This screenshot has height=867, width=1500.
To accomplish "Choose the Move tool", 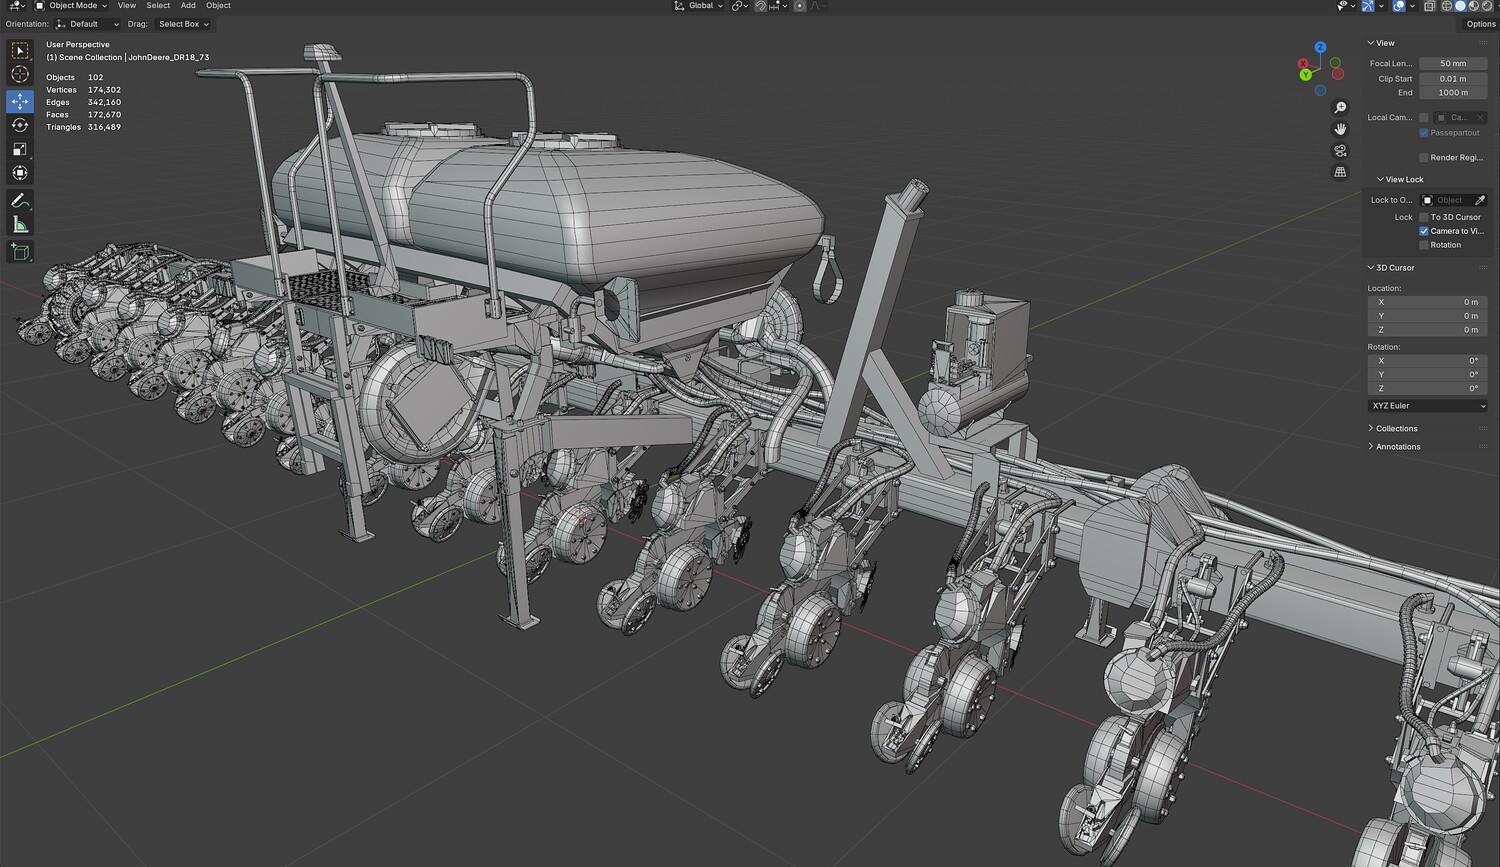I will pyautogui.click(x=20, y=101).
